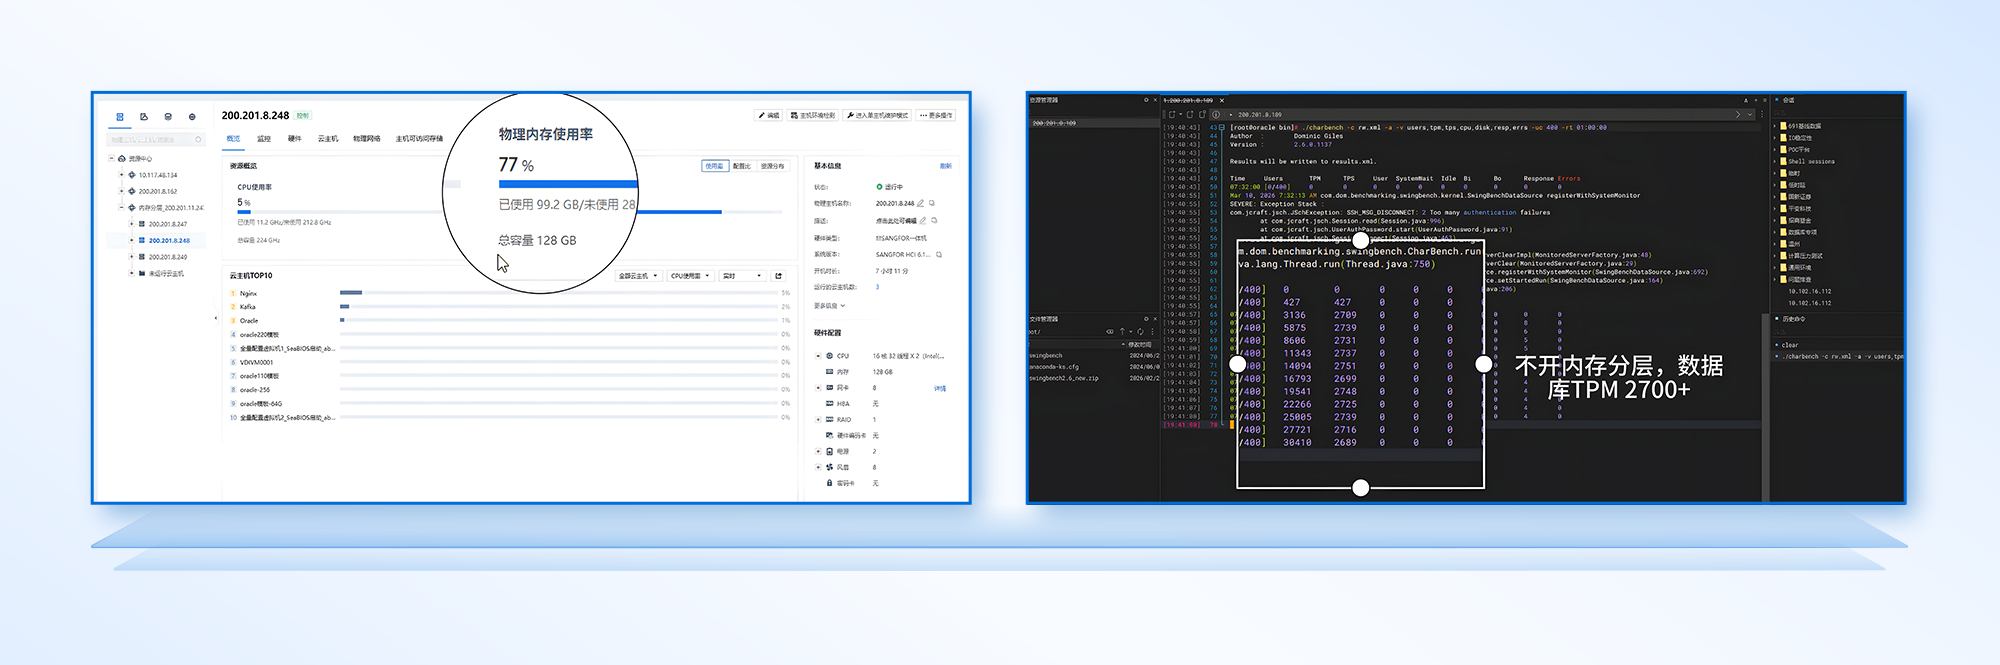Viewport: 2000px width, 665px height.
Task: Click the storage database icon in sidebar
Action: [168, 117]
